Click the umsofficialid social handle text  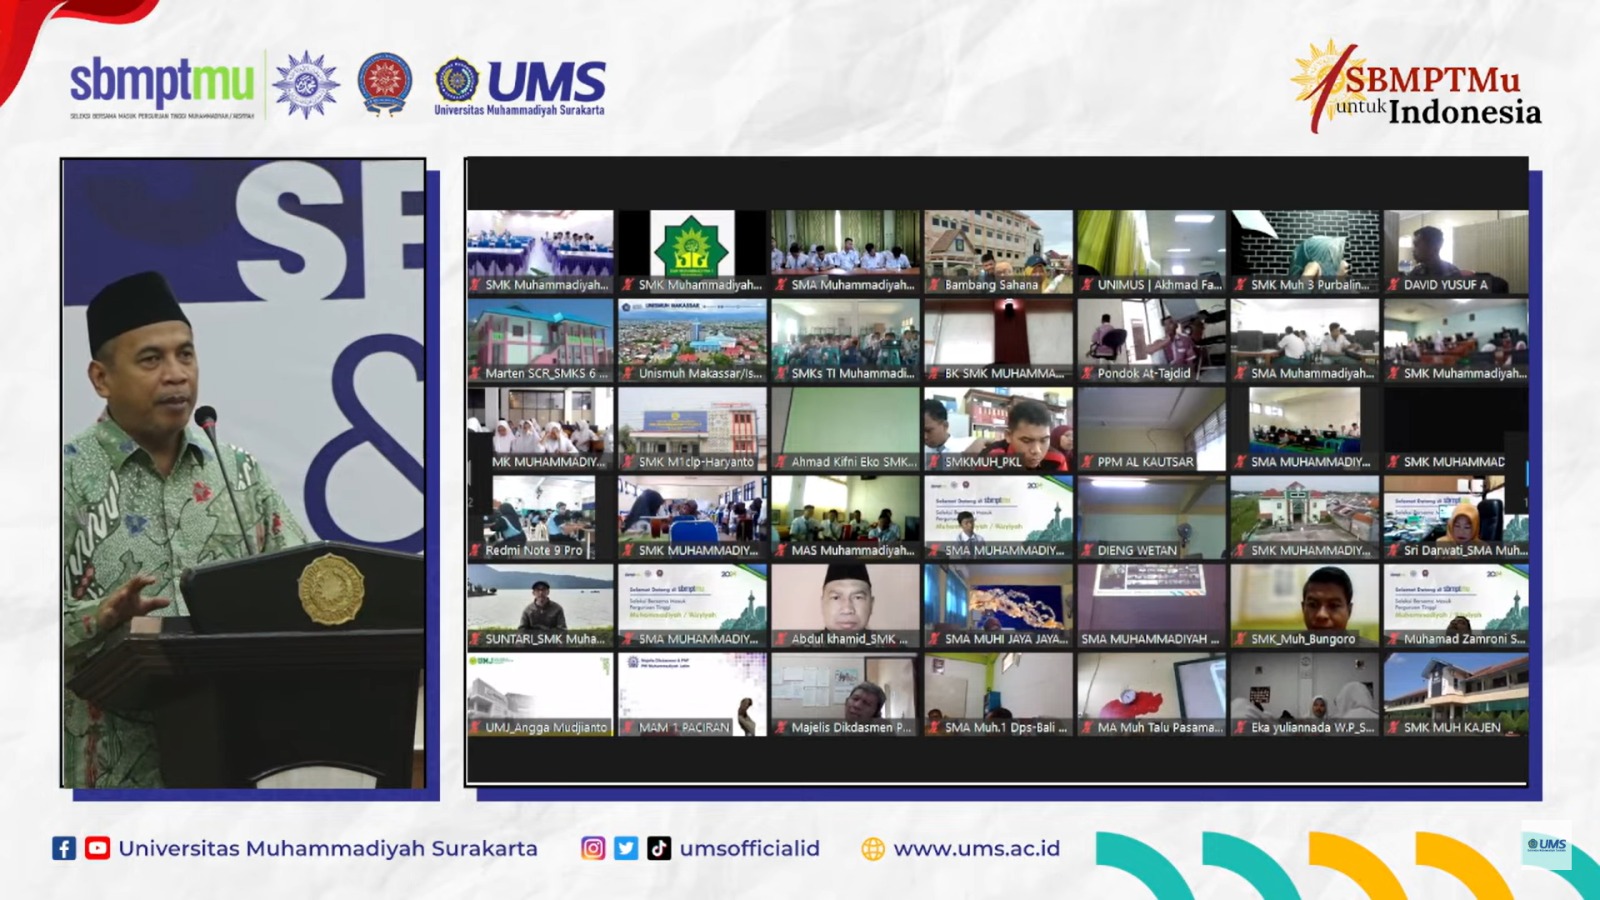(x=749, y=849)
